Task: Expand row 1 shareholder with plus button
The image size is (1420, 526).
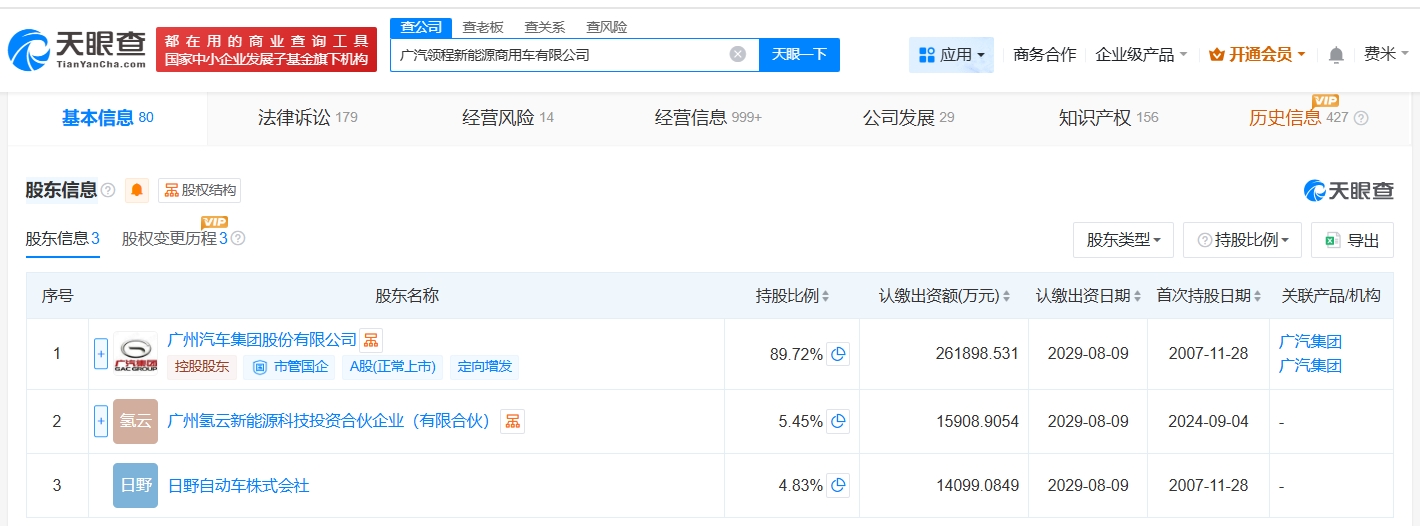Action: pos(100,354)
